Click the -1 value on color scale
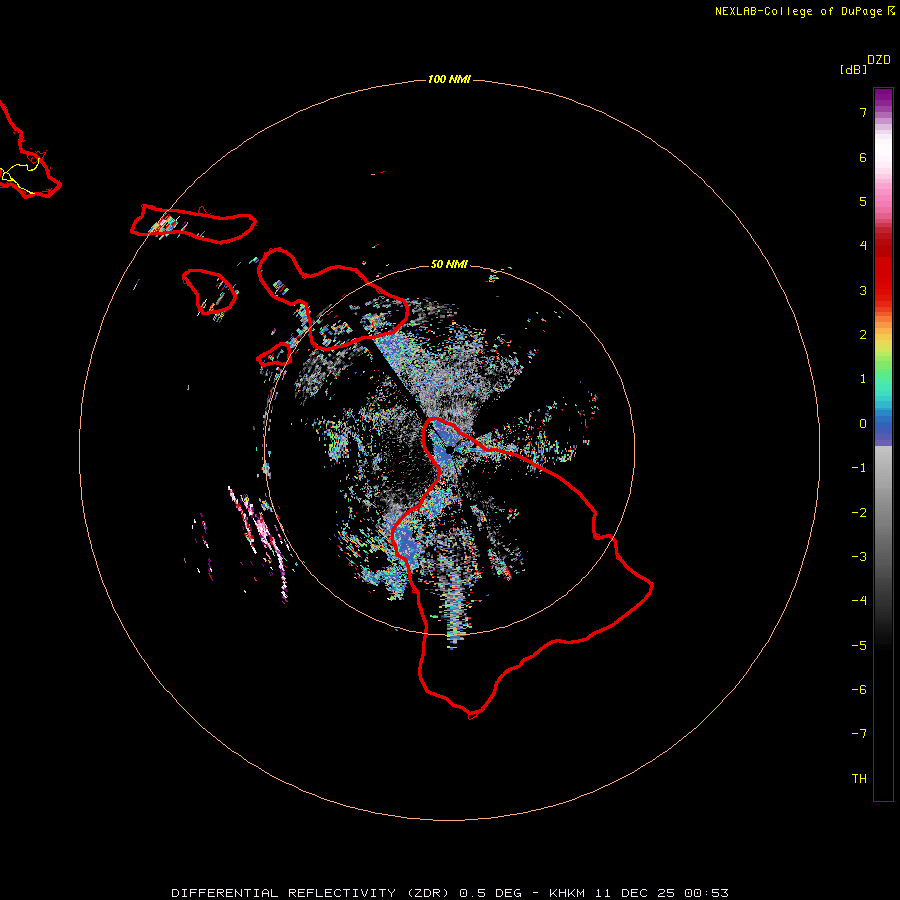900x900 pixels. point(859,468)
